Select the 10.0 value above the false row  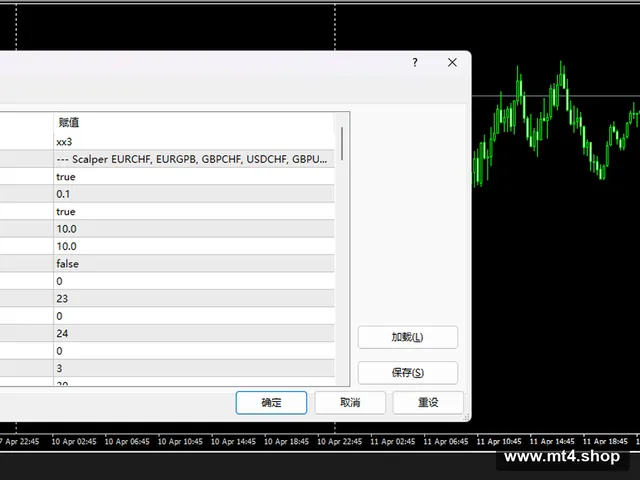point(194,246)
